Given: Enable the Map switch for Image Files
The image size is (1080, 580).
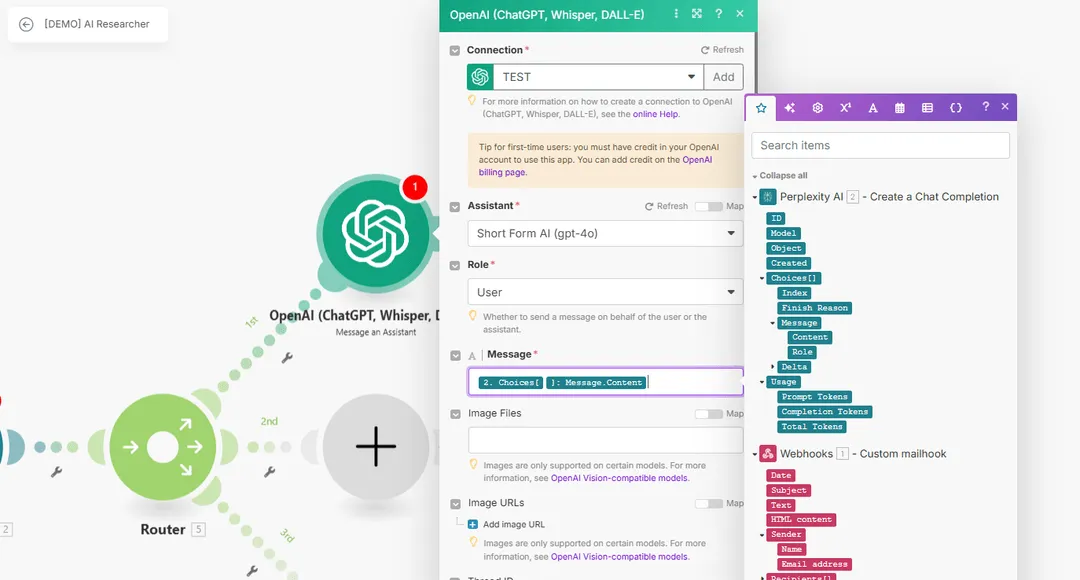Looking at the screenshot, I should click(x=709, y=414).
